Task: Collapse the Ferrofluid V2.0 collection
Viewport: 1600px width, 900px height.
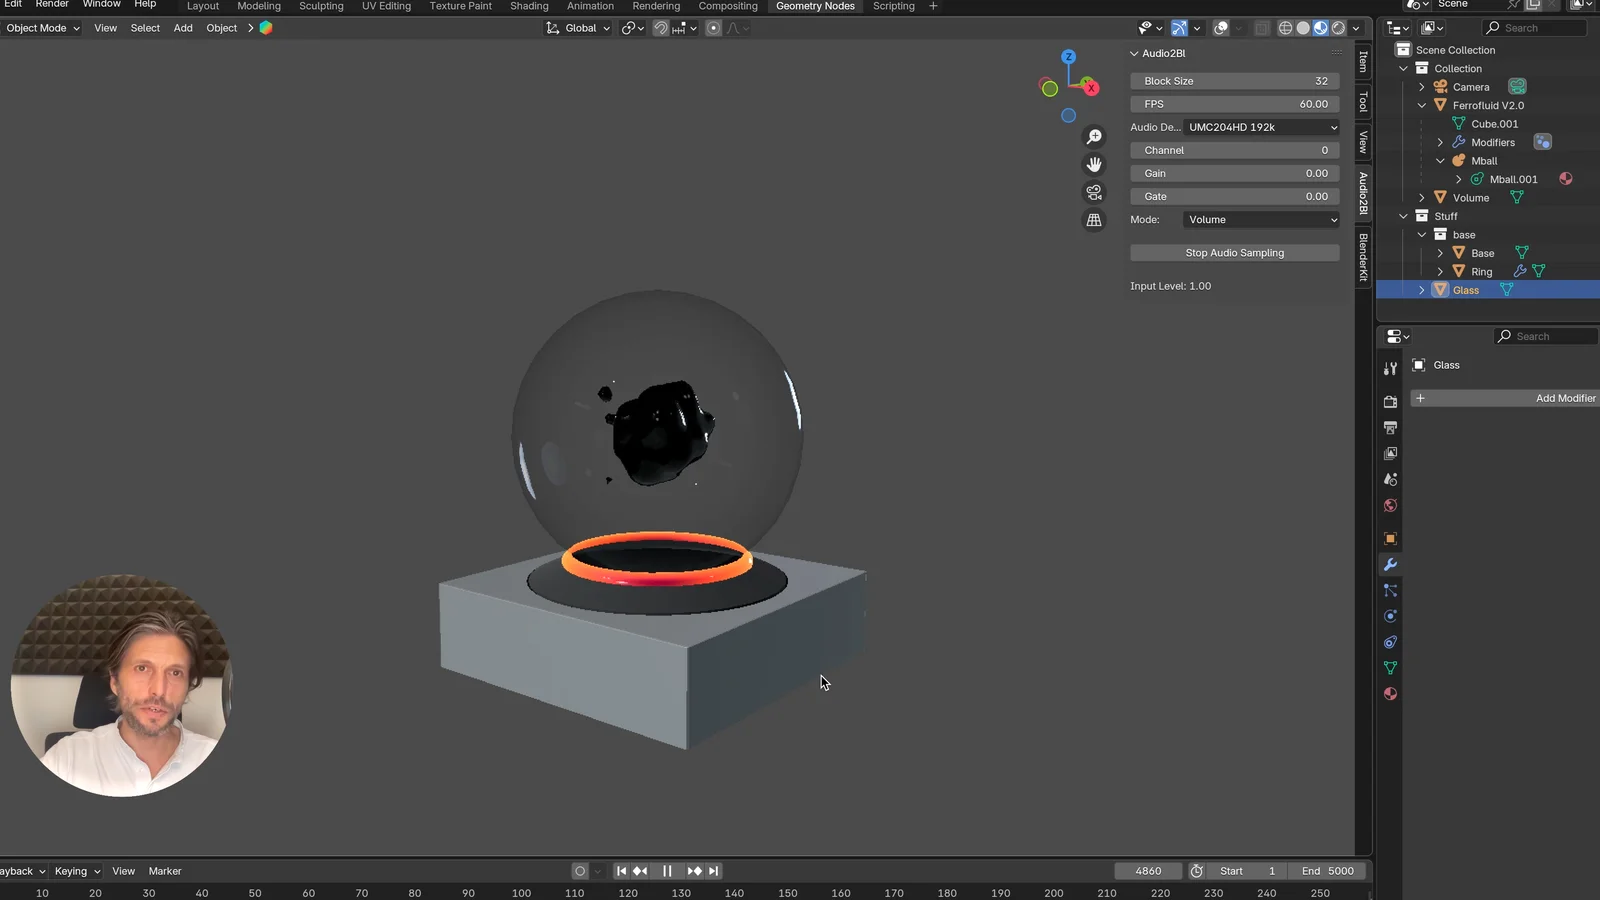Action: coord(1421,105)
